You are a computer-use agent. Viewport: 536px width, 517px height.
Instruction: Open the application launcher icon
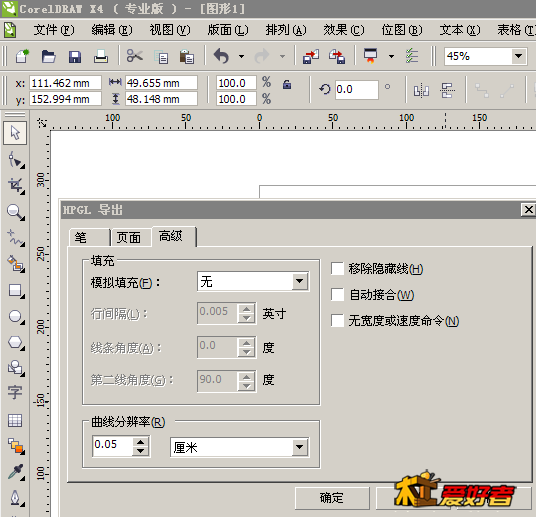pos(371,56)
